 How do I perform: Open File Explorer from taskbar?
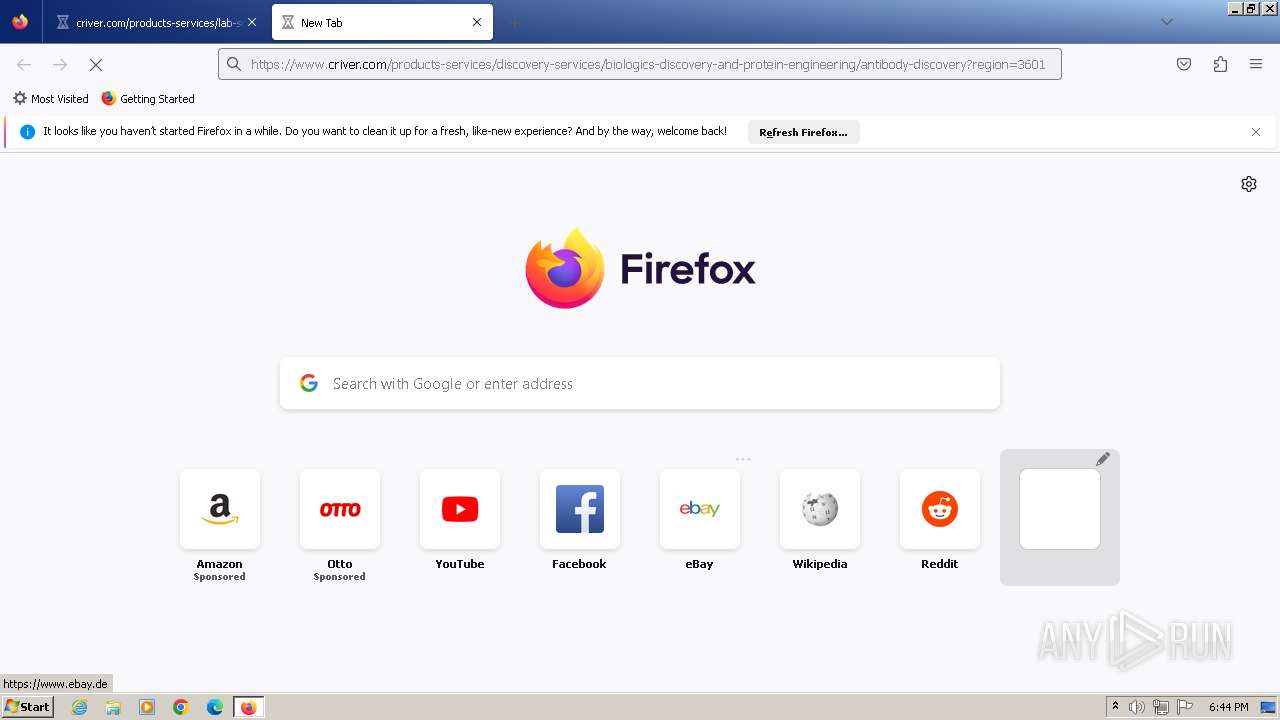[113, 707]
